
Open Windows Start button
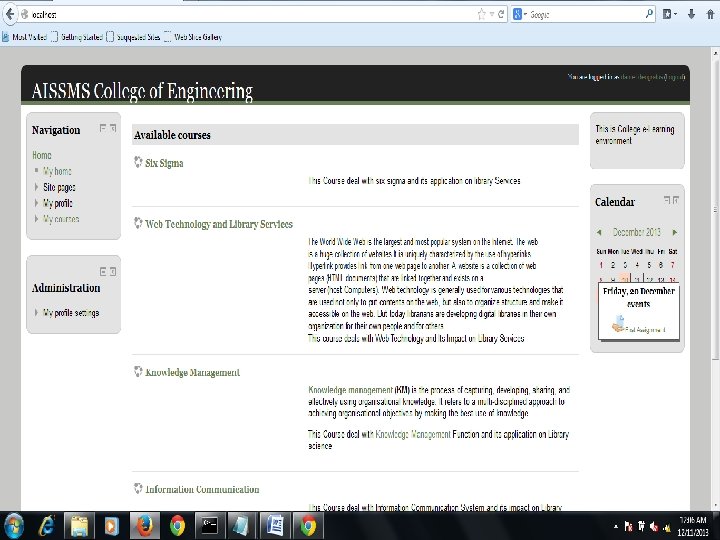14,526
